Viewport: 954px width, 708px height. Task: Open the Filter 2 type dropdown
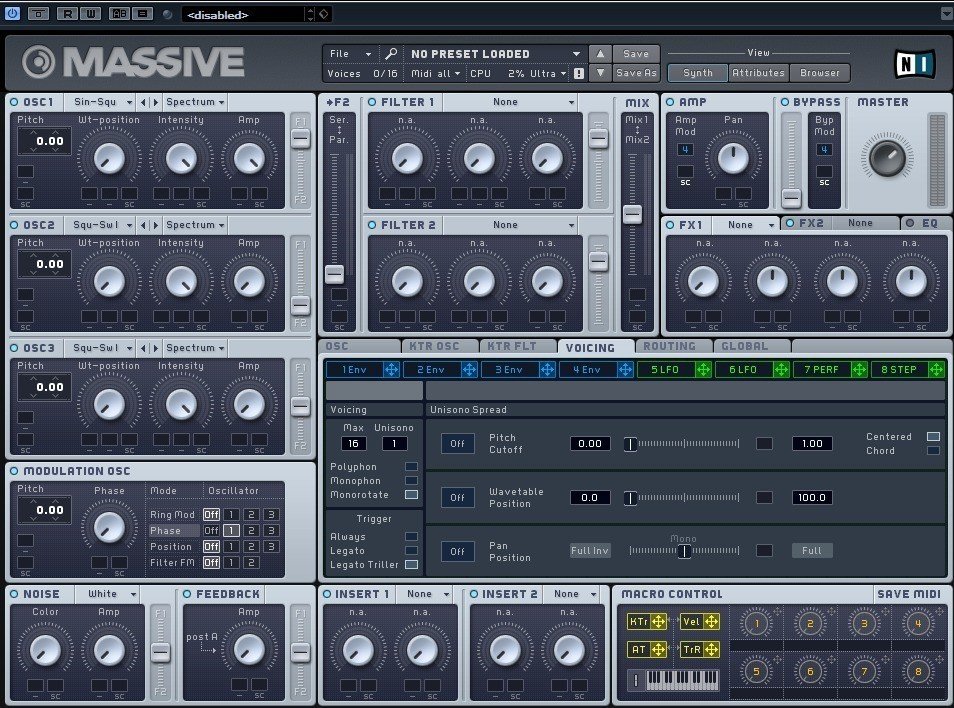(x=510, y=225)
